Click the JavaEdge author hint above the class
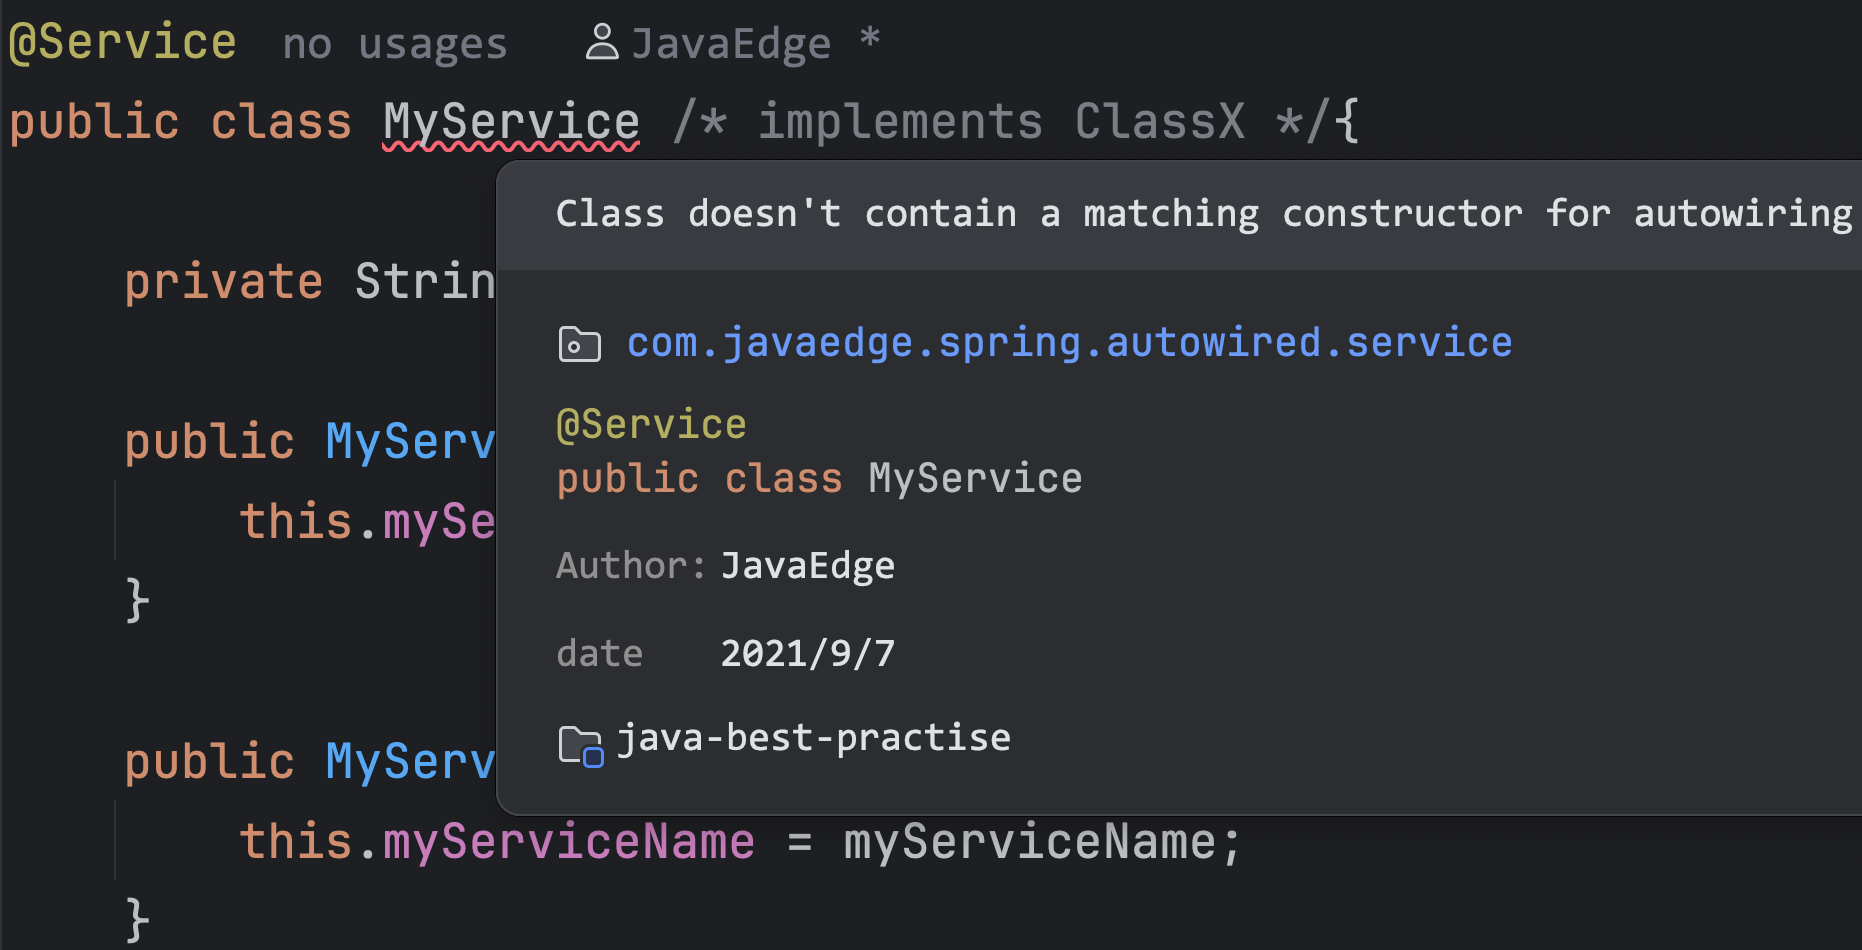Image resolution: width=1862 pixels, height=950 pixels. [x=731, y=44]
